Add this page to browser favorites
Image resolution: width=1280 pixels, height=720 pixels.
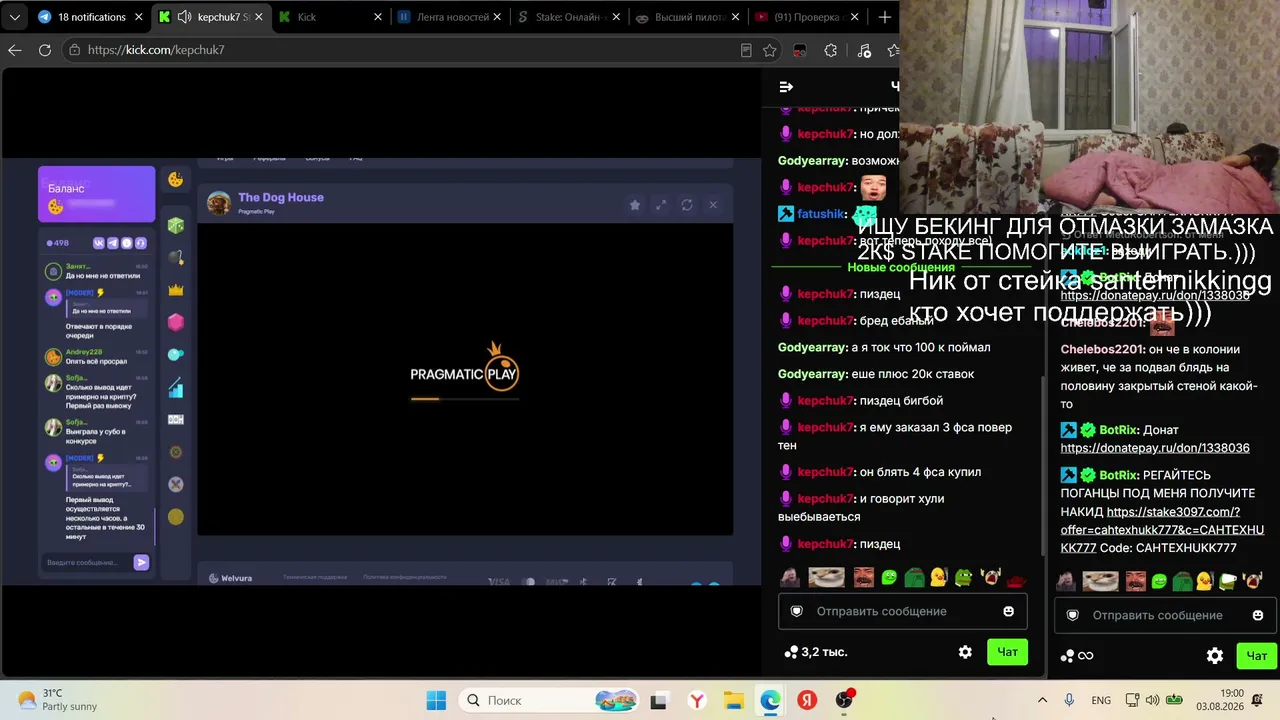[x=770, y=50]
